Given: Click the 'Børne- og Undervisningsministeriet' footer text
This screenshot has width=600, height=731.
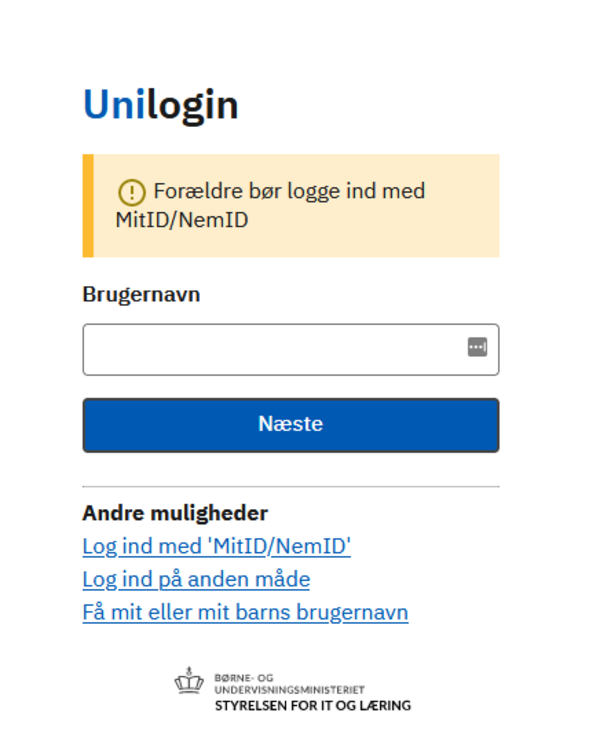Looking at the screenshot, I should 289,683.
